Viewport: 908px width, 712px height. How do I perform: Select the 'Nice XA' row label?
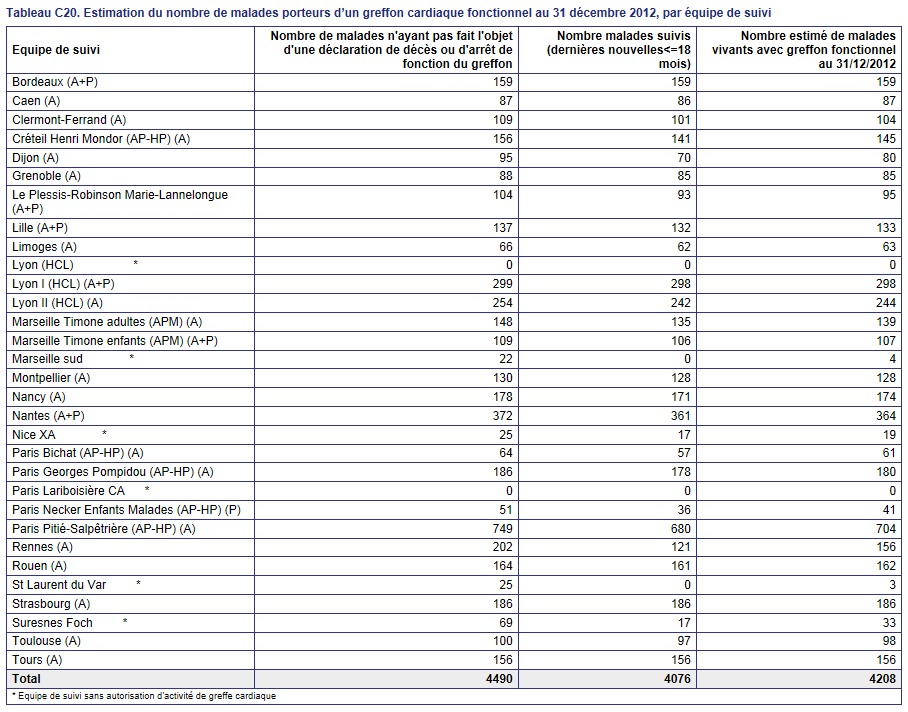click(34, 435)
